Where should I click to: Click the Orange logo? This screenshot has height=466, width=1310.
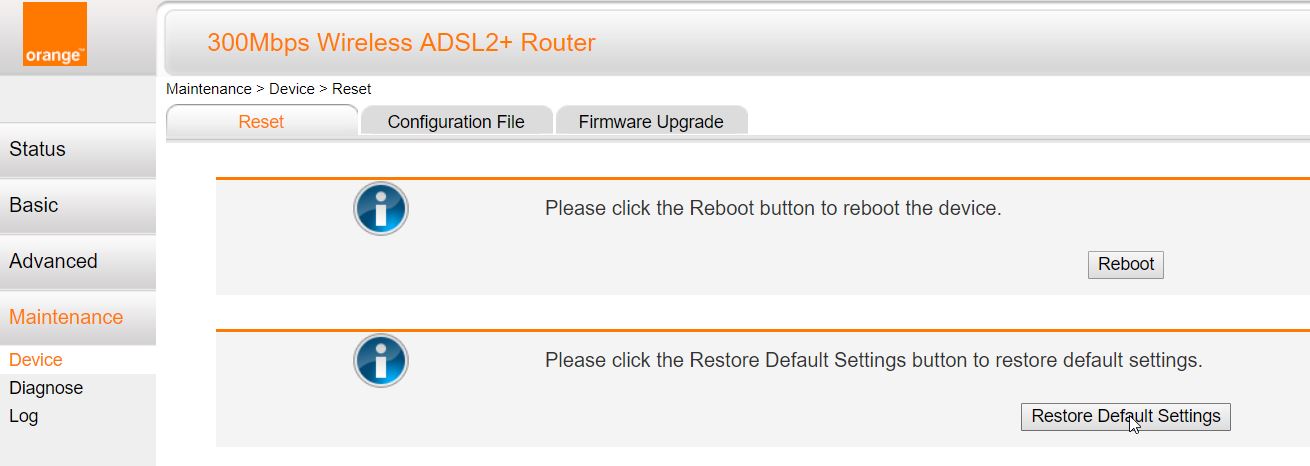[55, 35]
